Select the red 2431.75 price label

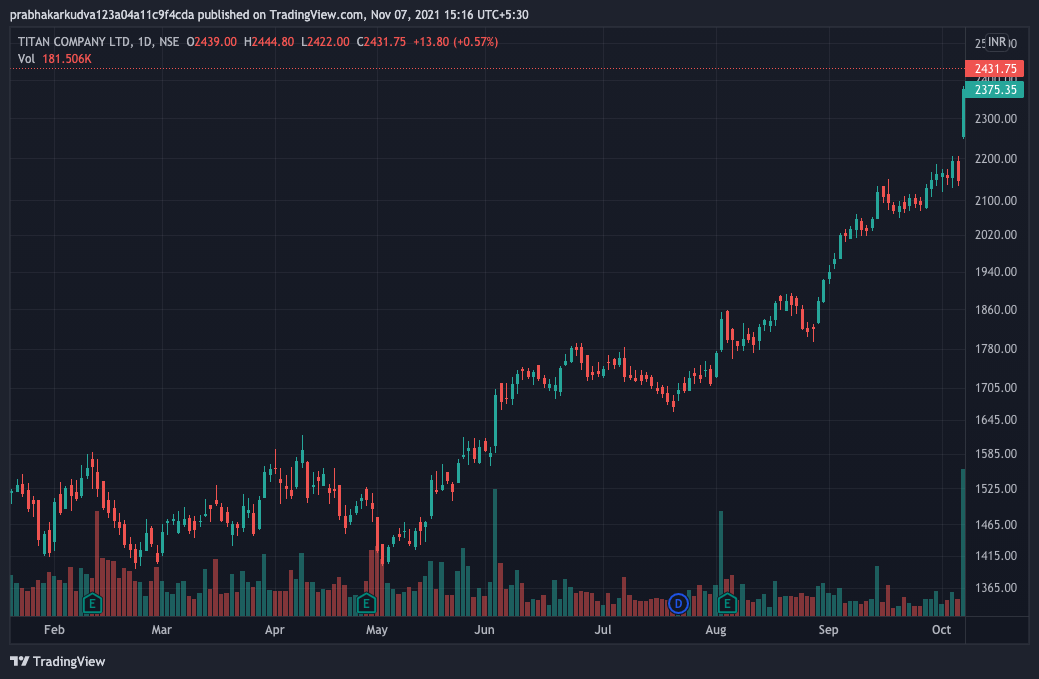995,68
